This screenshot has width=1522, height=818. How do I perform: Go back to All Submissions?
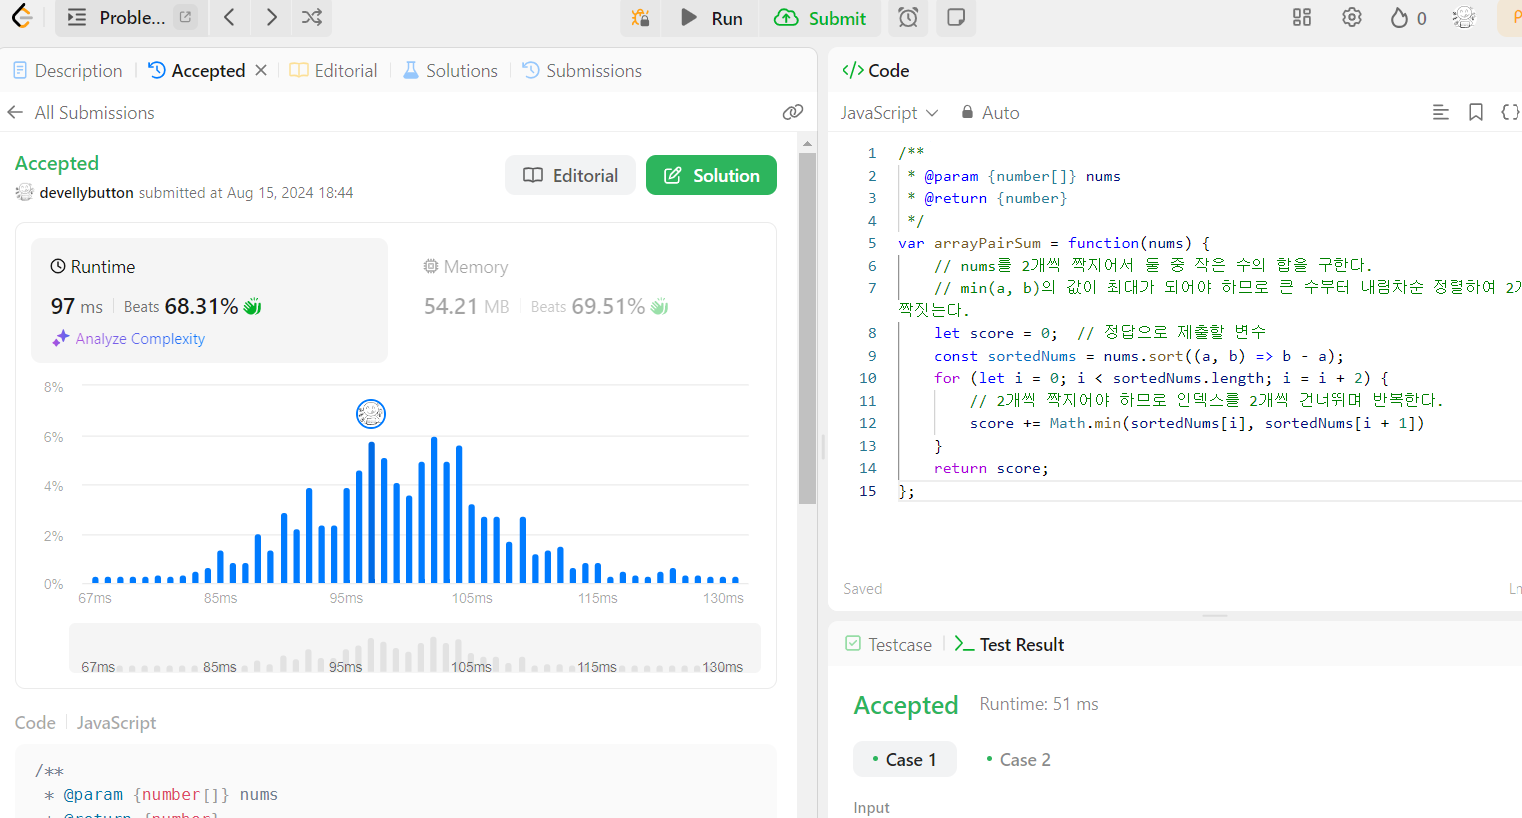pos(81,112)
